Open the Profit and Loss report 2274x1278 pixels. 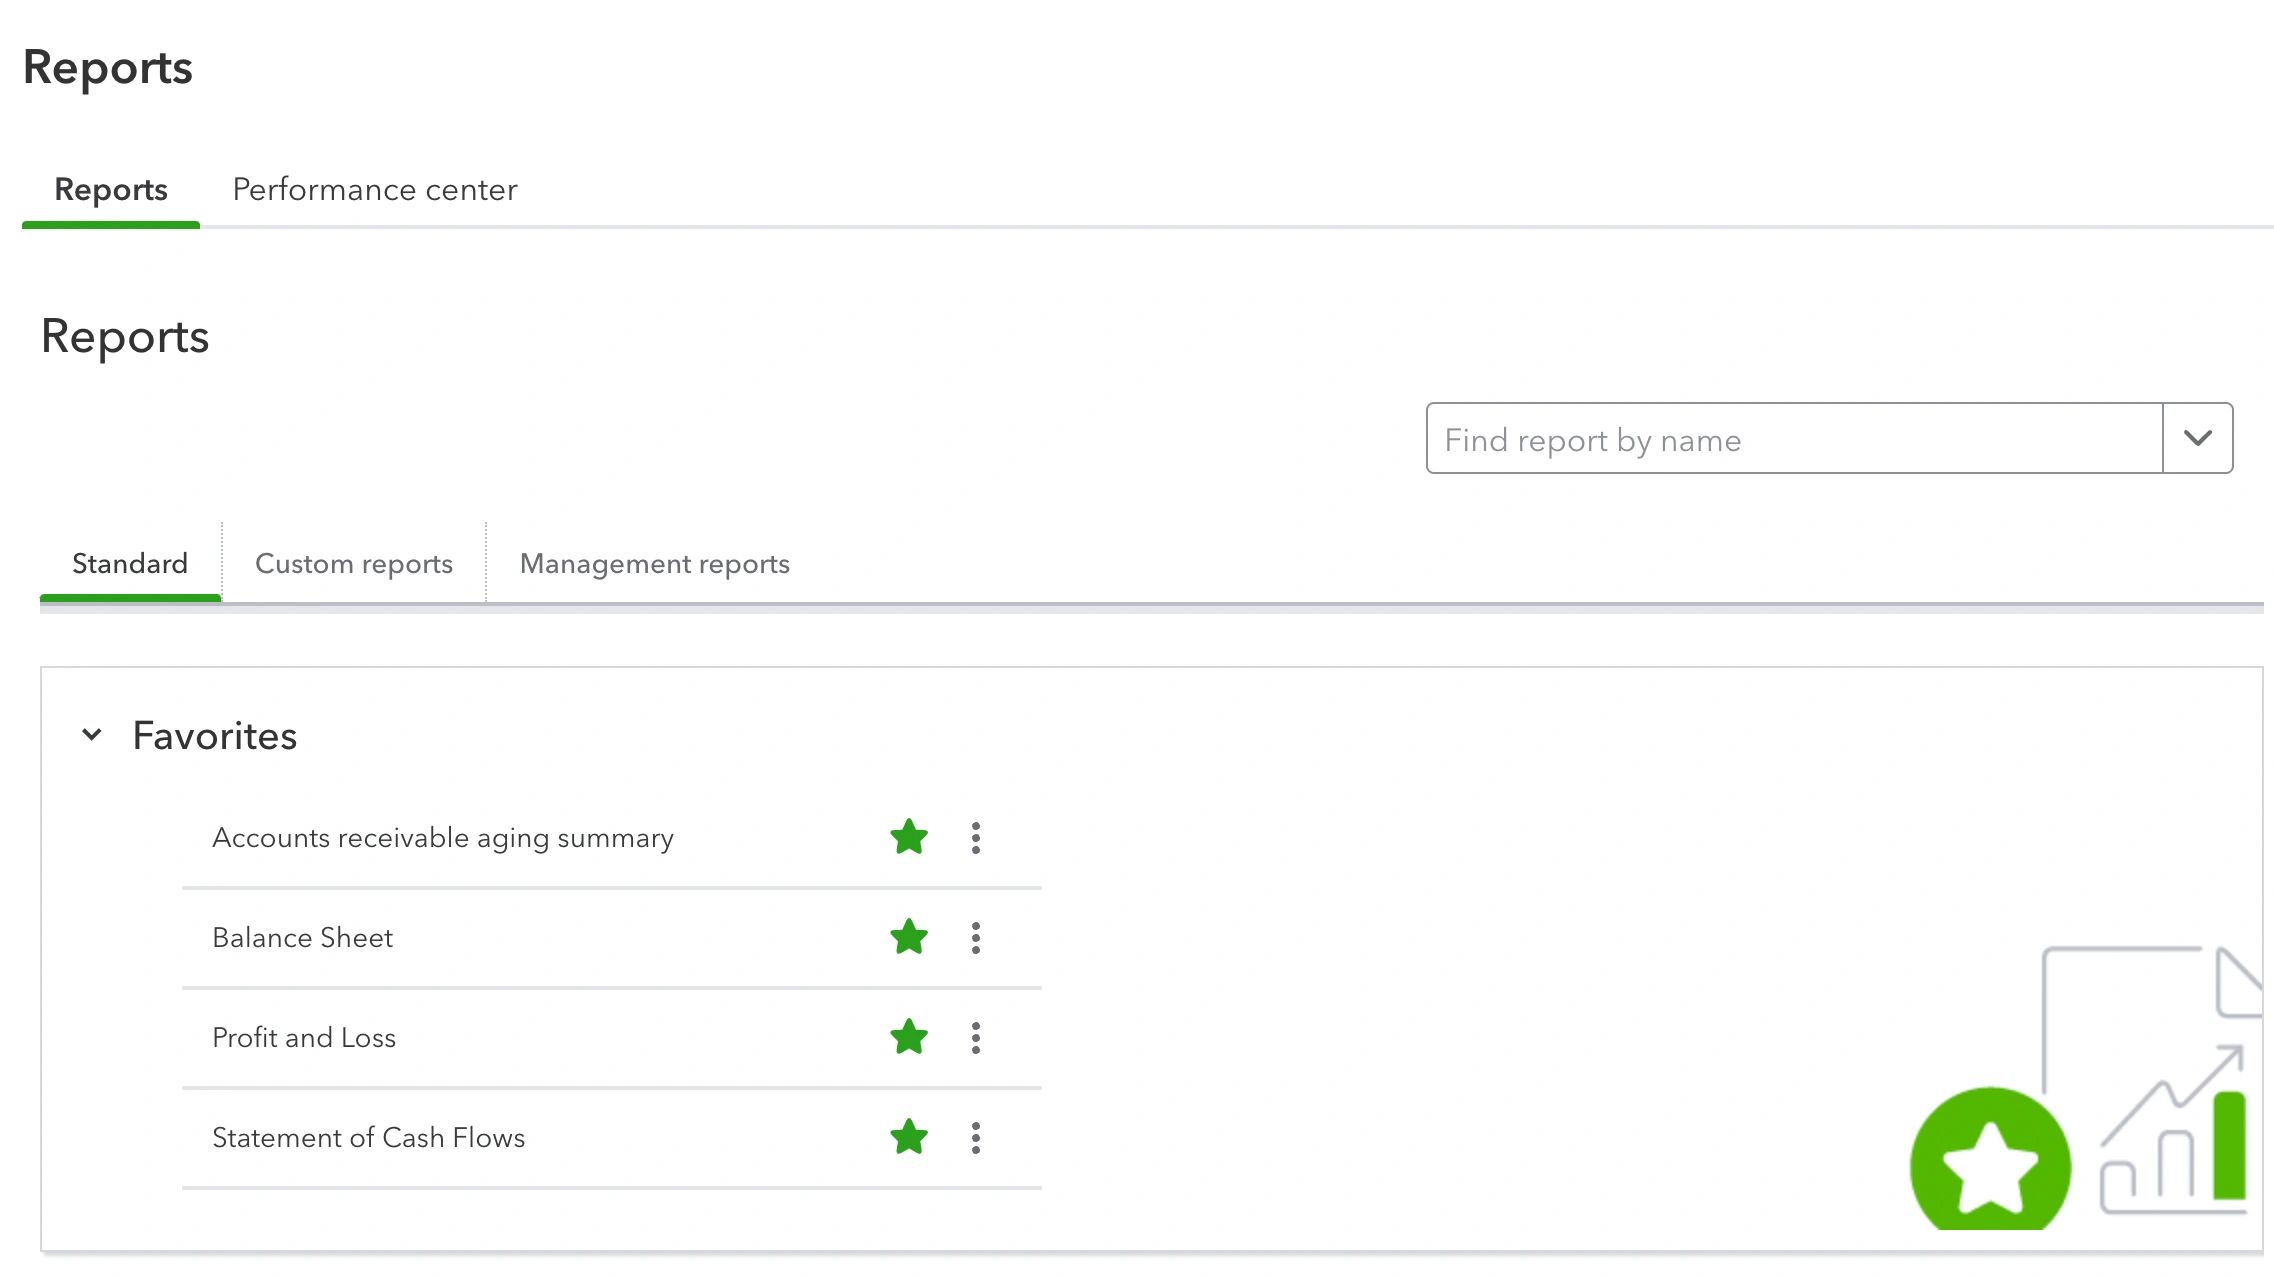pos(303,1038)
